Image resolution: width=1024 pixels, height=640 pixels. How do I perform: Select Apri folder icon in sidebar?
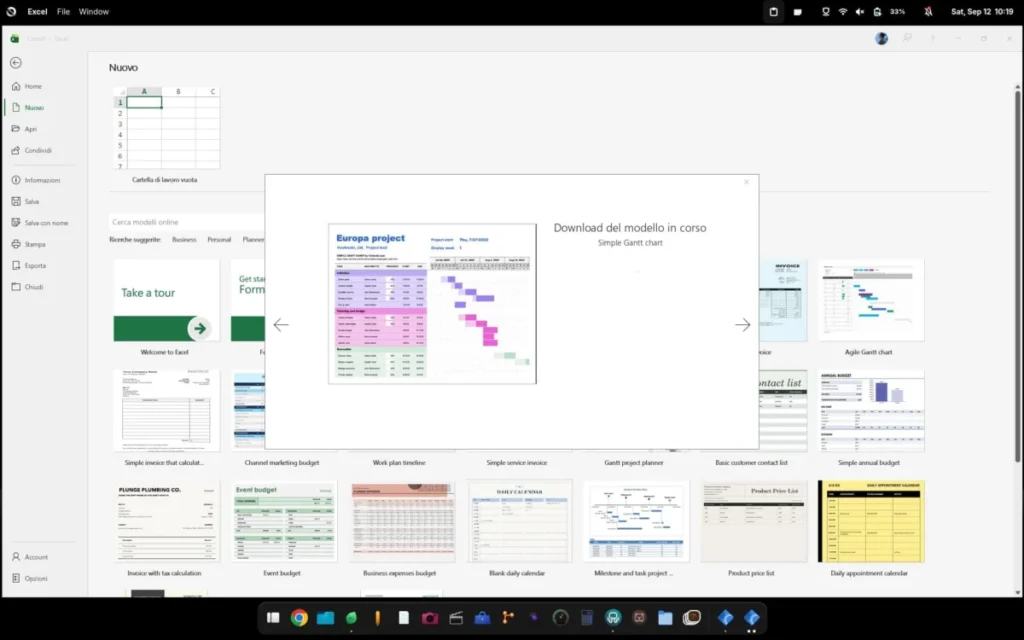pyautogui.click(x=16, y=129)
